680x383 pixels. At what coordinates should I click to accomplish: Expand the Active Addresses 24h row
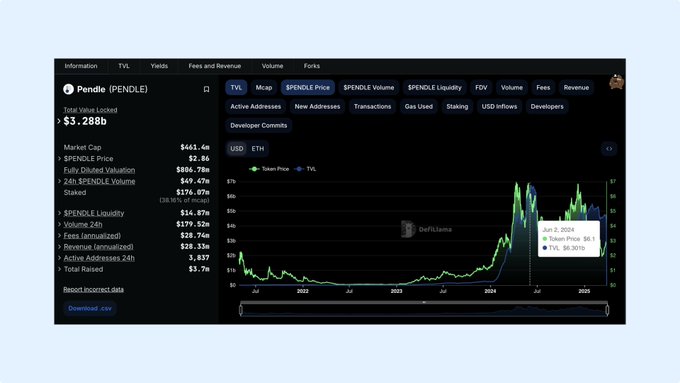coord(59,258)
